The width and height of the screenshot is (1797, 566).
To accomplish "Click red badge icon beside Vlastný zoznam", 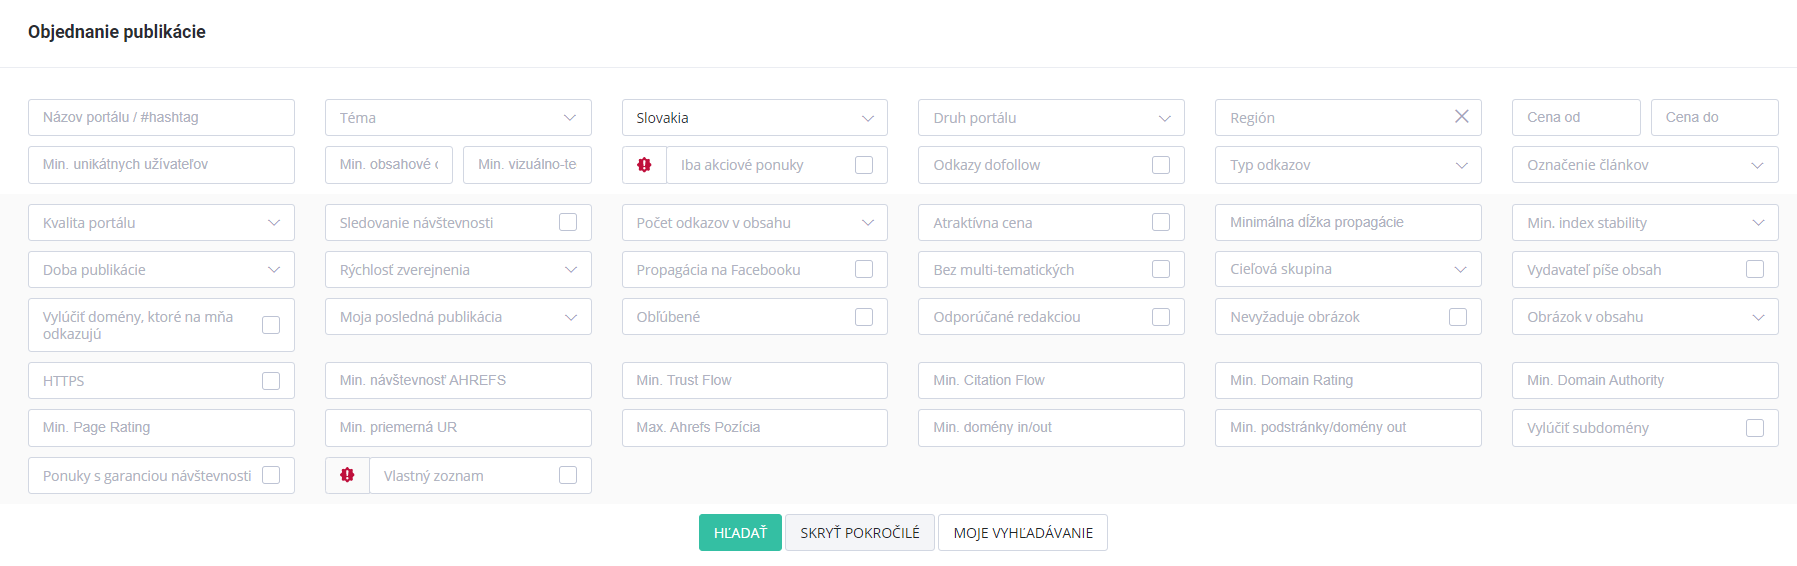I will tap(347, 475).
